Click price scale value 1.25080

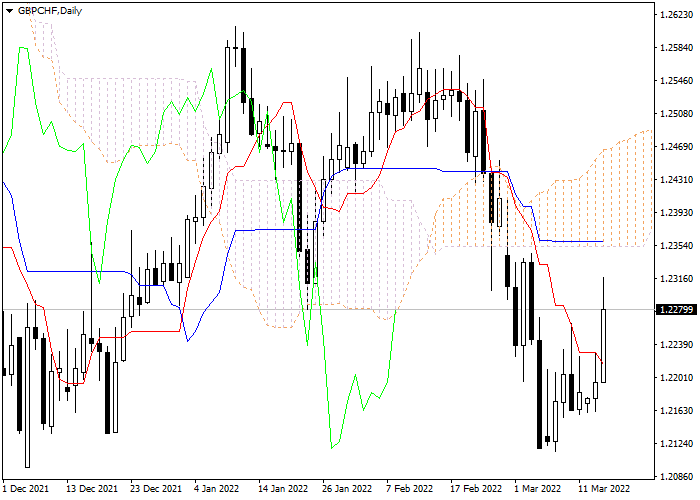(x=676, y=114)
